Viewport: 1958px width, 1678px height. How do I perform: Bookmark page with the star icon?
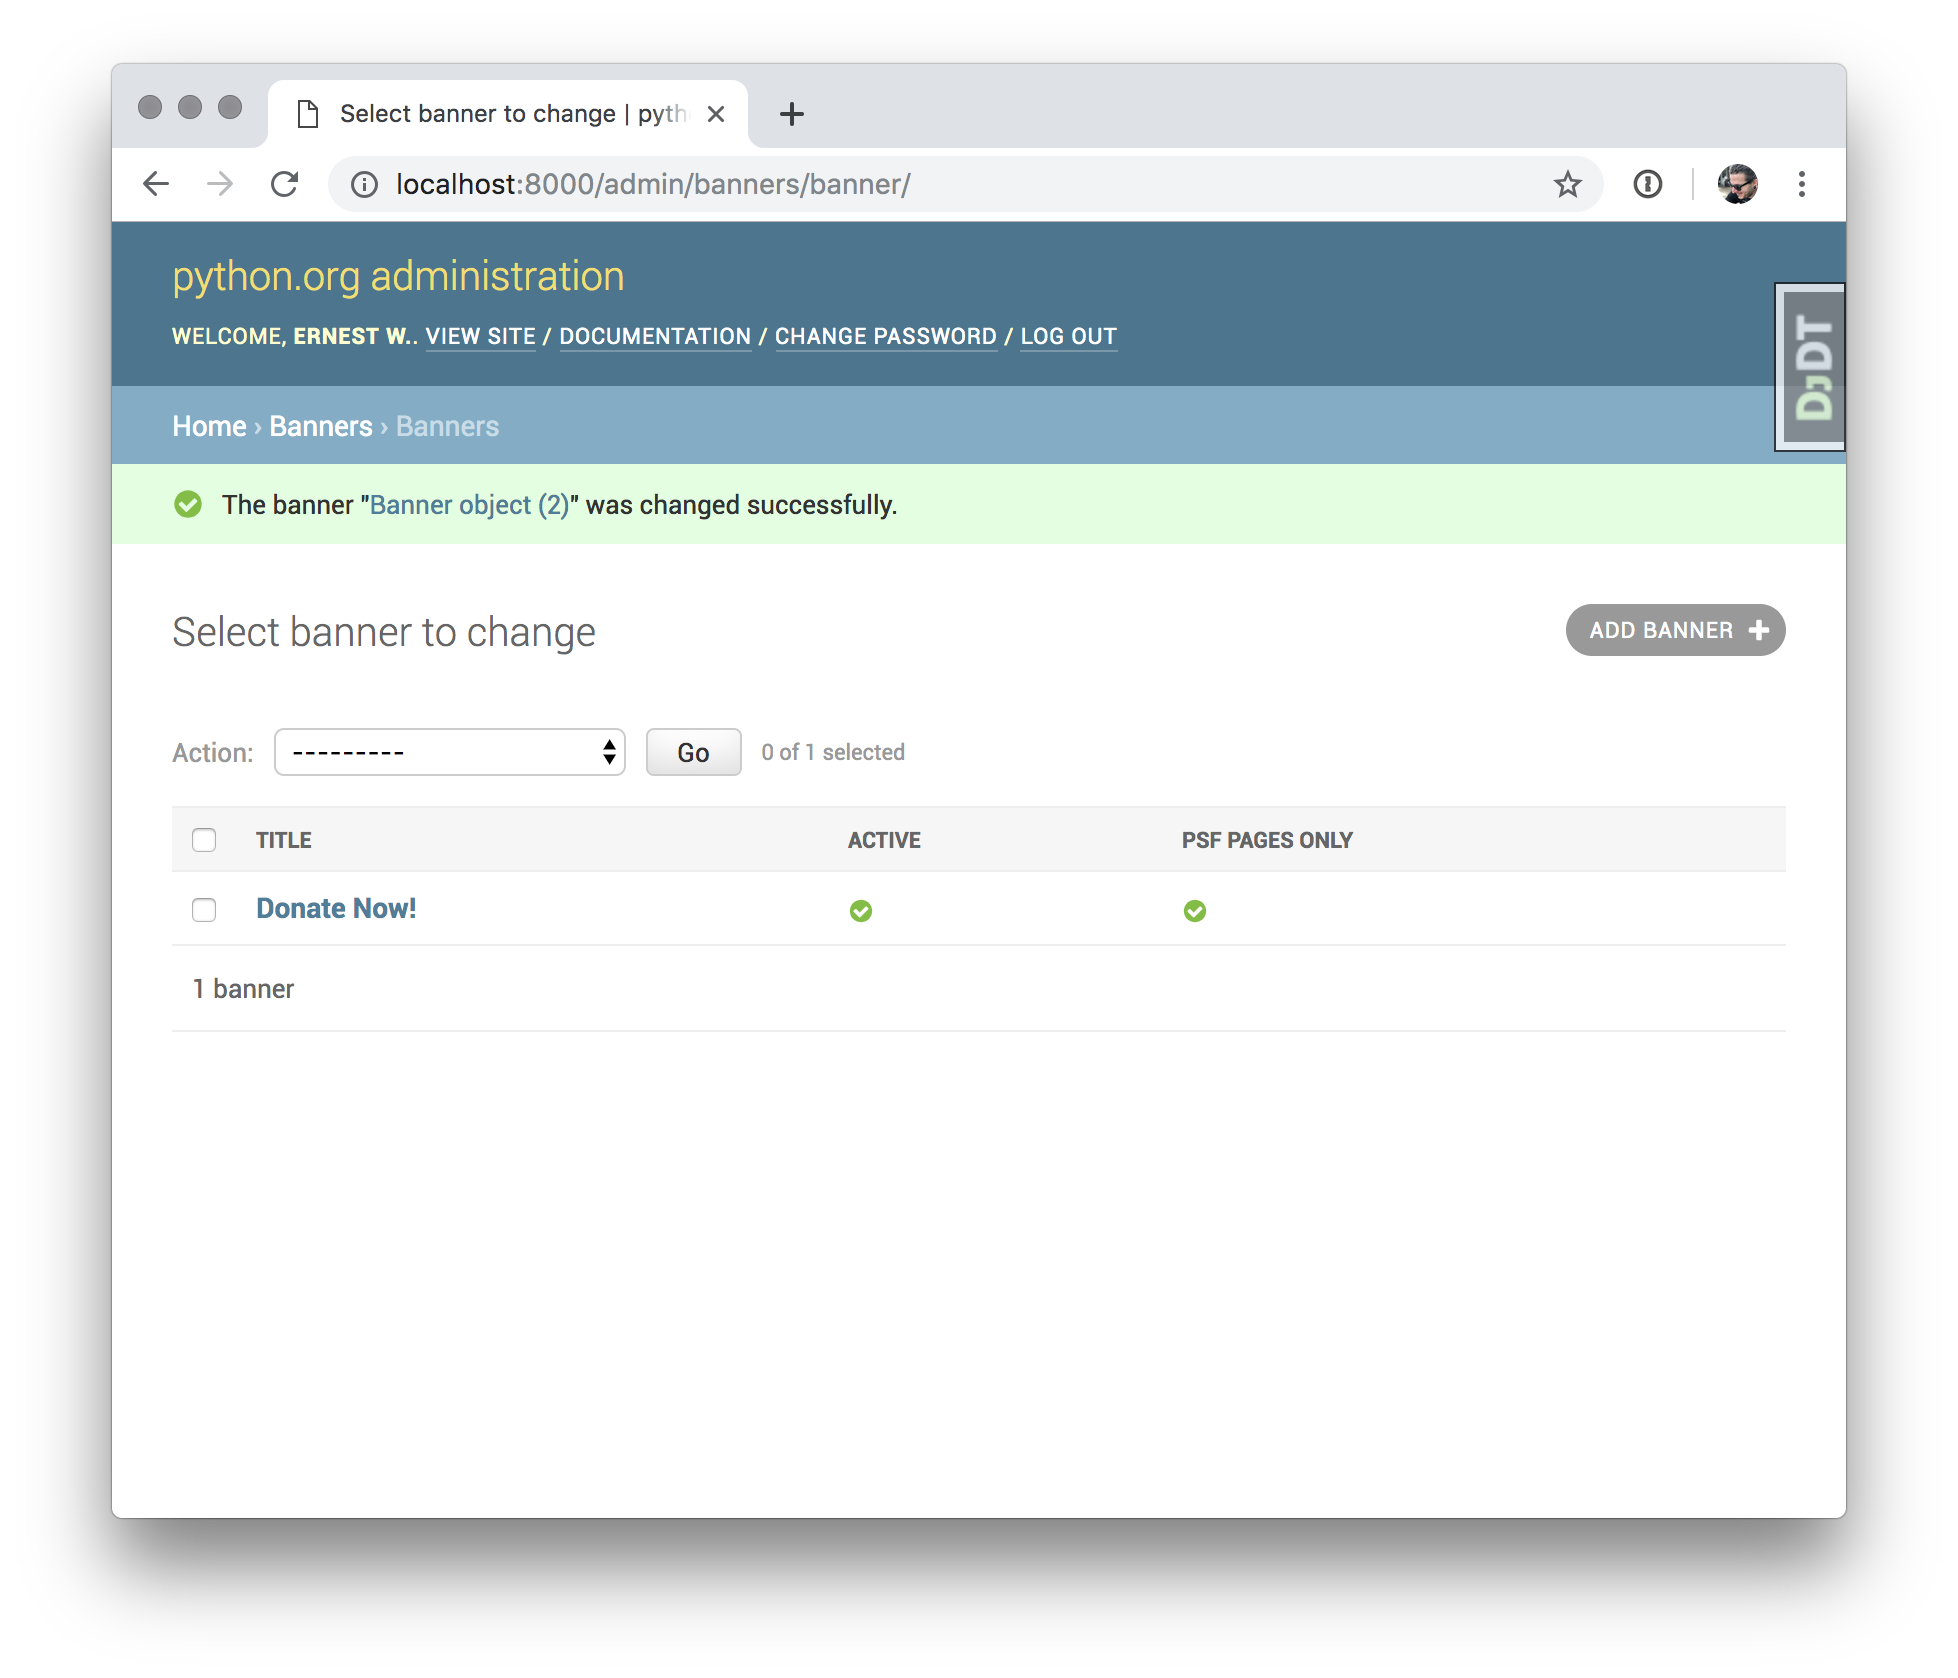[1567, 184]
